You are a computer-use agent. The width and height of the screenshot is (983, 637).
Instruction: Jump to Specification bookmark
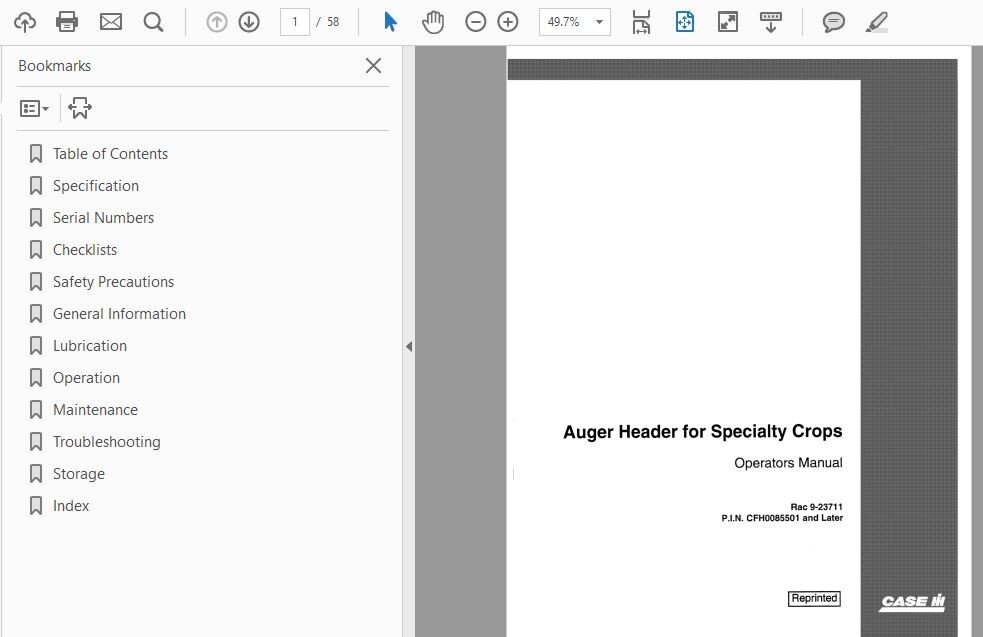(96, 186)
